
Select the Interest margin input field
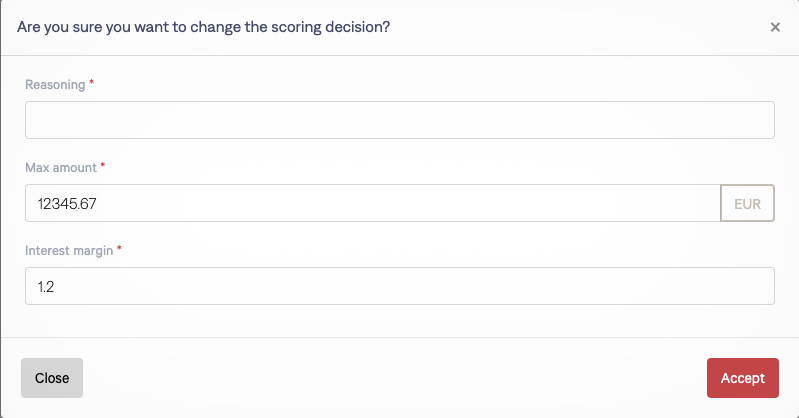[x=399, y=286]
